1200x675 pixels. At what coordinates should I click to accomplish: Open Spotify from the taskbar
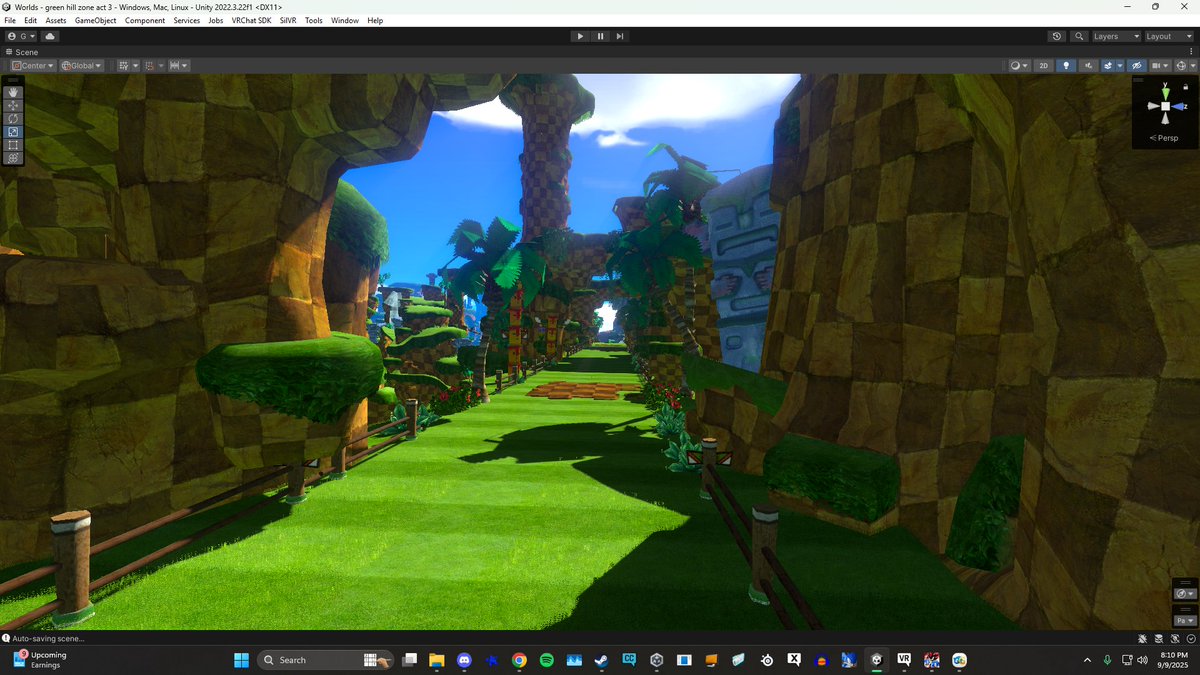click(547, 659)
